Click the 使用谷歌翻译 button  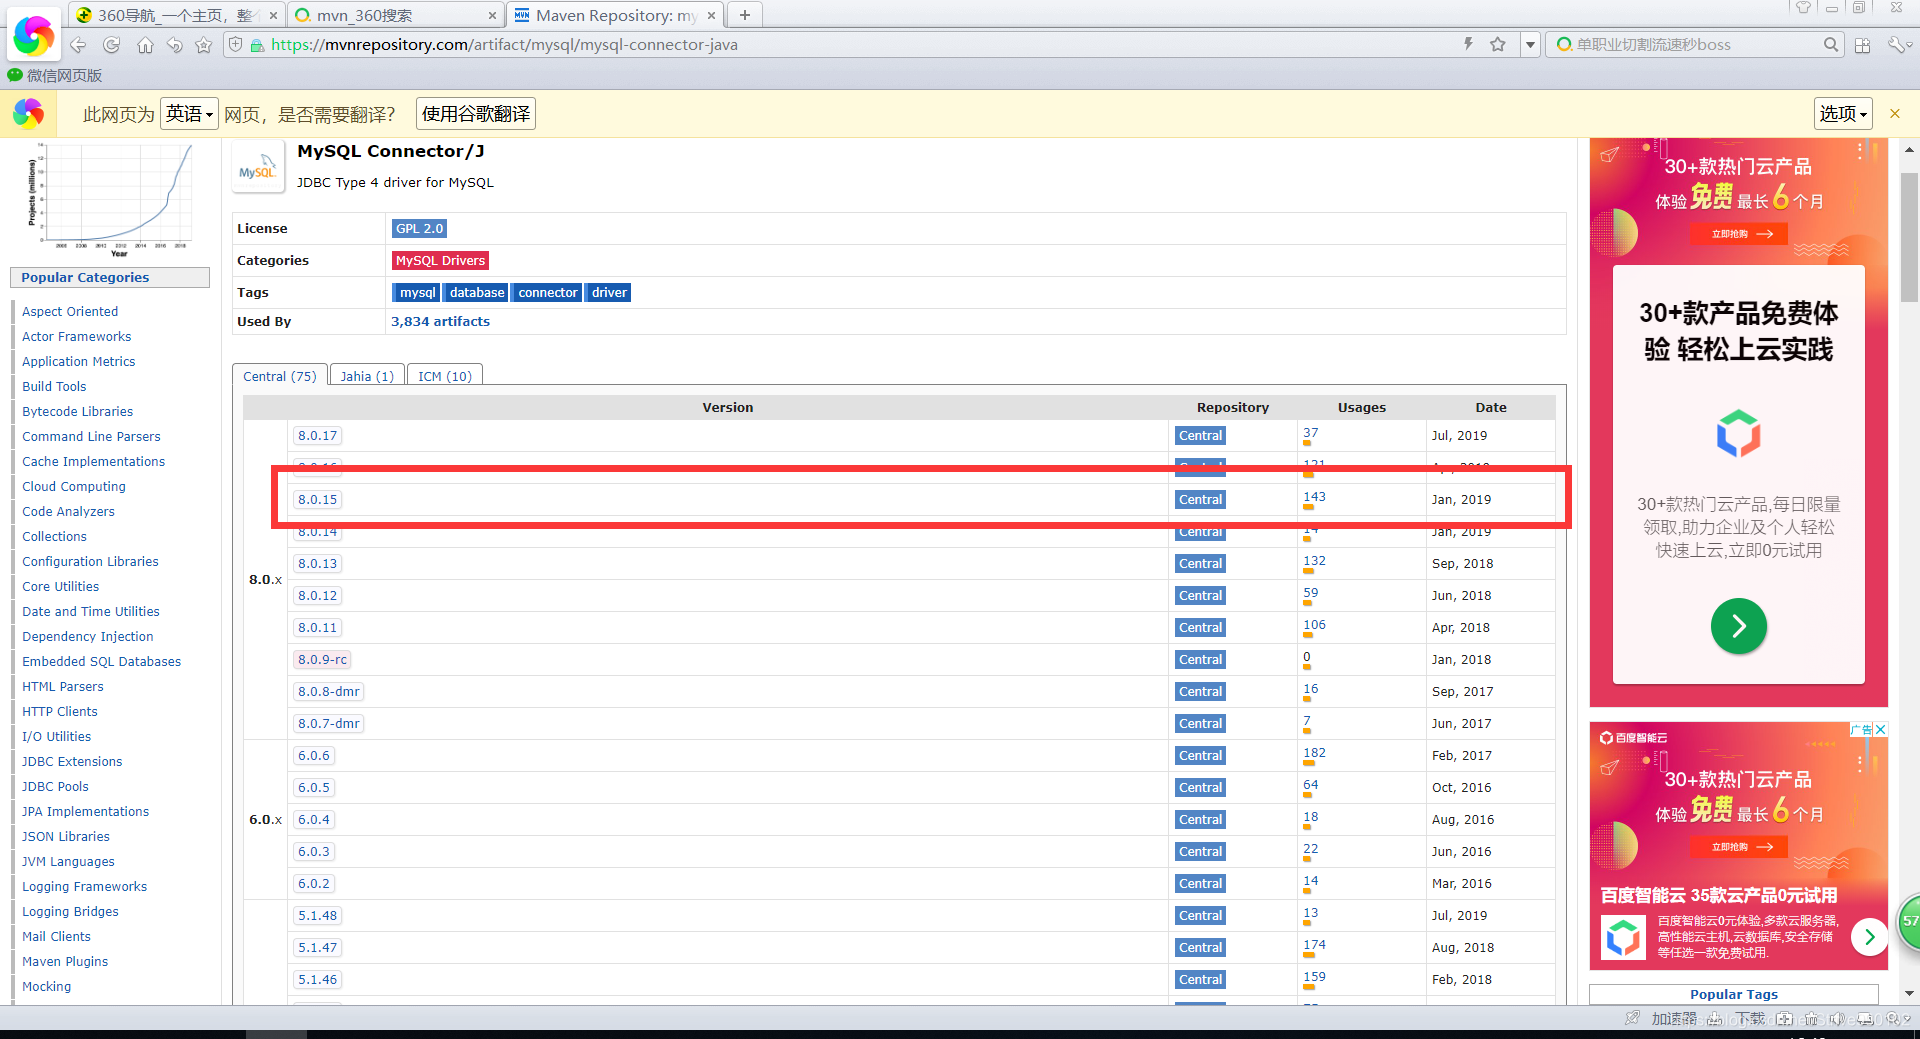(476, 114)
